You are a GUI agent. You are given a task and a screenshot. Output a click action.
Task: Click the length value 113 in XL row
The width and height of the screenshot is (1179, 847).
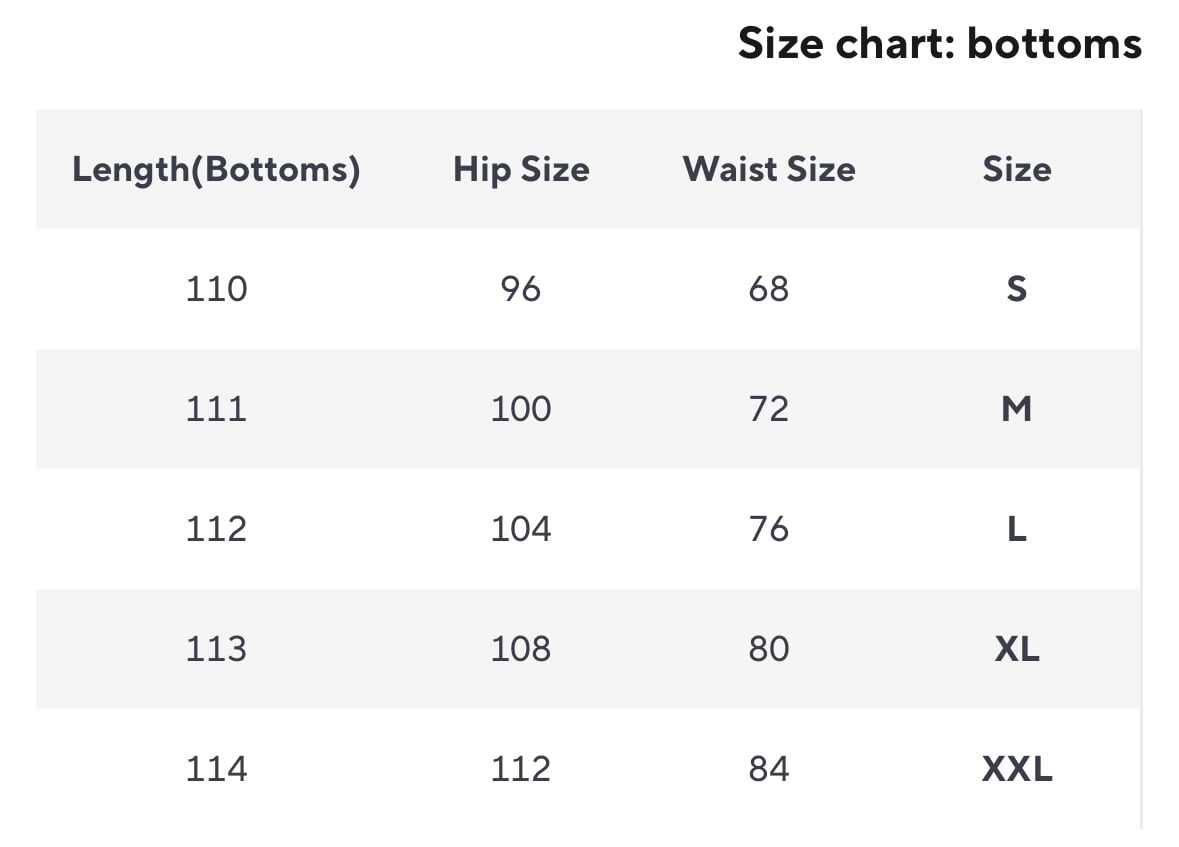click(216, 649)
